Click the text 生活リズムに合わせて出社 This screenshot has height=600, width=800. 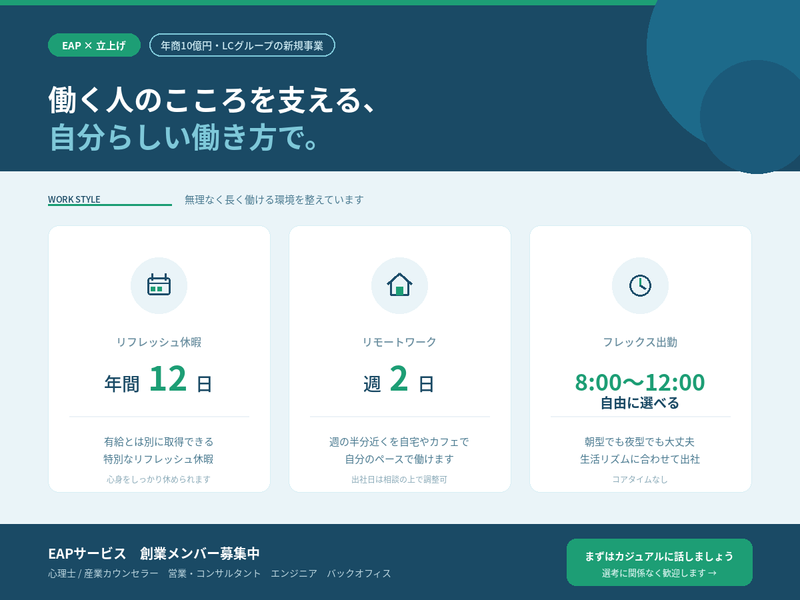[640, 459]
